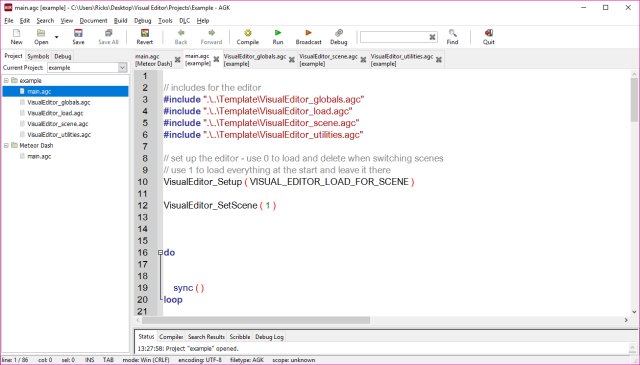Show the Compiler output tab

click(x=171, y=337)
